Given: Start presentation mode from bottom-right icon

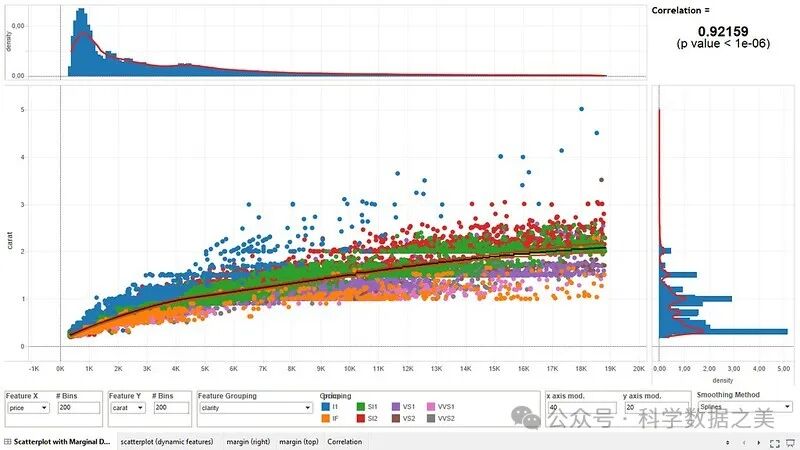Looking at the screenshot, I should point(789,442).
